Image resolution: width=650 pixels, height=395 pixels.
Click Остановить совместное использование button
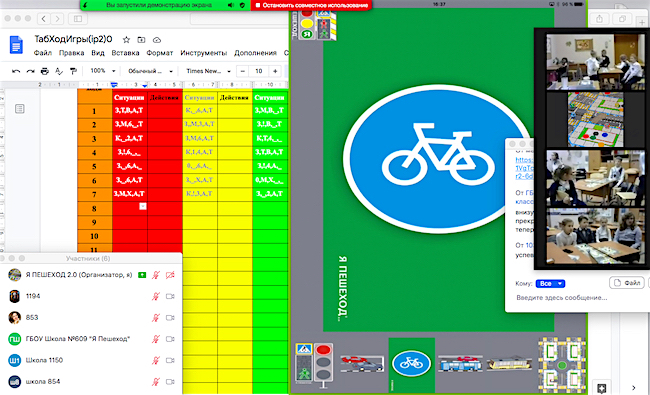coord(311,5)
